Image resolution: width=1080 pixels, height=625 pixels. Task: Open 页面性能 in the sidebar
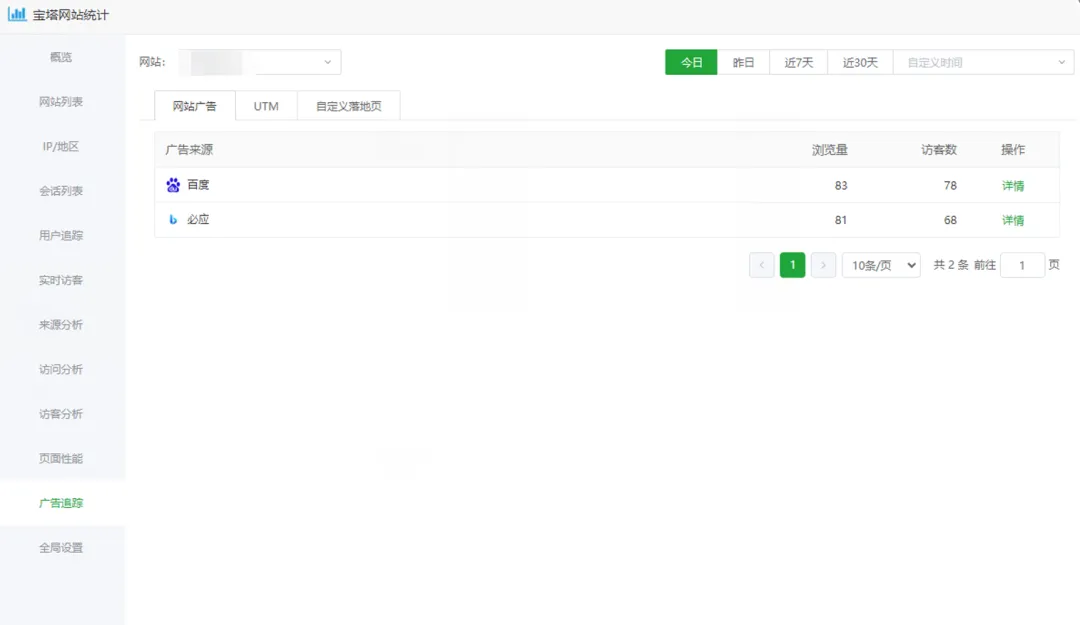point(61,458)
